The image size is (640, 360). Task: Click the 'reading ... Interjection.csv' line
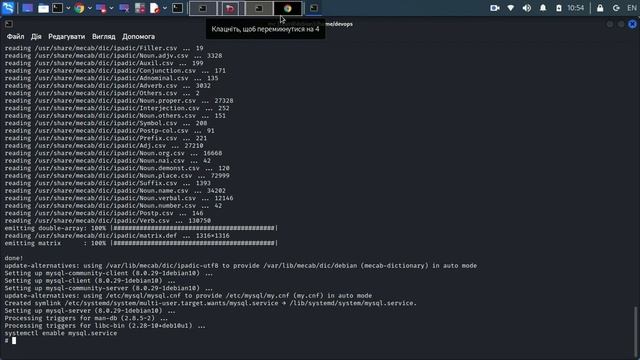[x=117, y=108]
